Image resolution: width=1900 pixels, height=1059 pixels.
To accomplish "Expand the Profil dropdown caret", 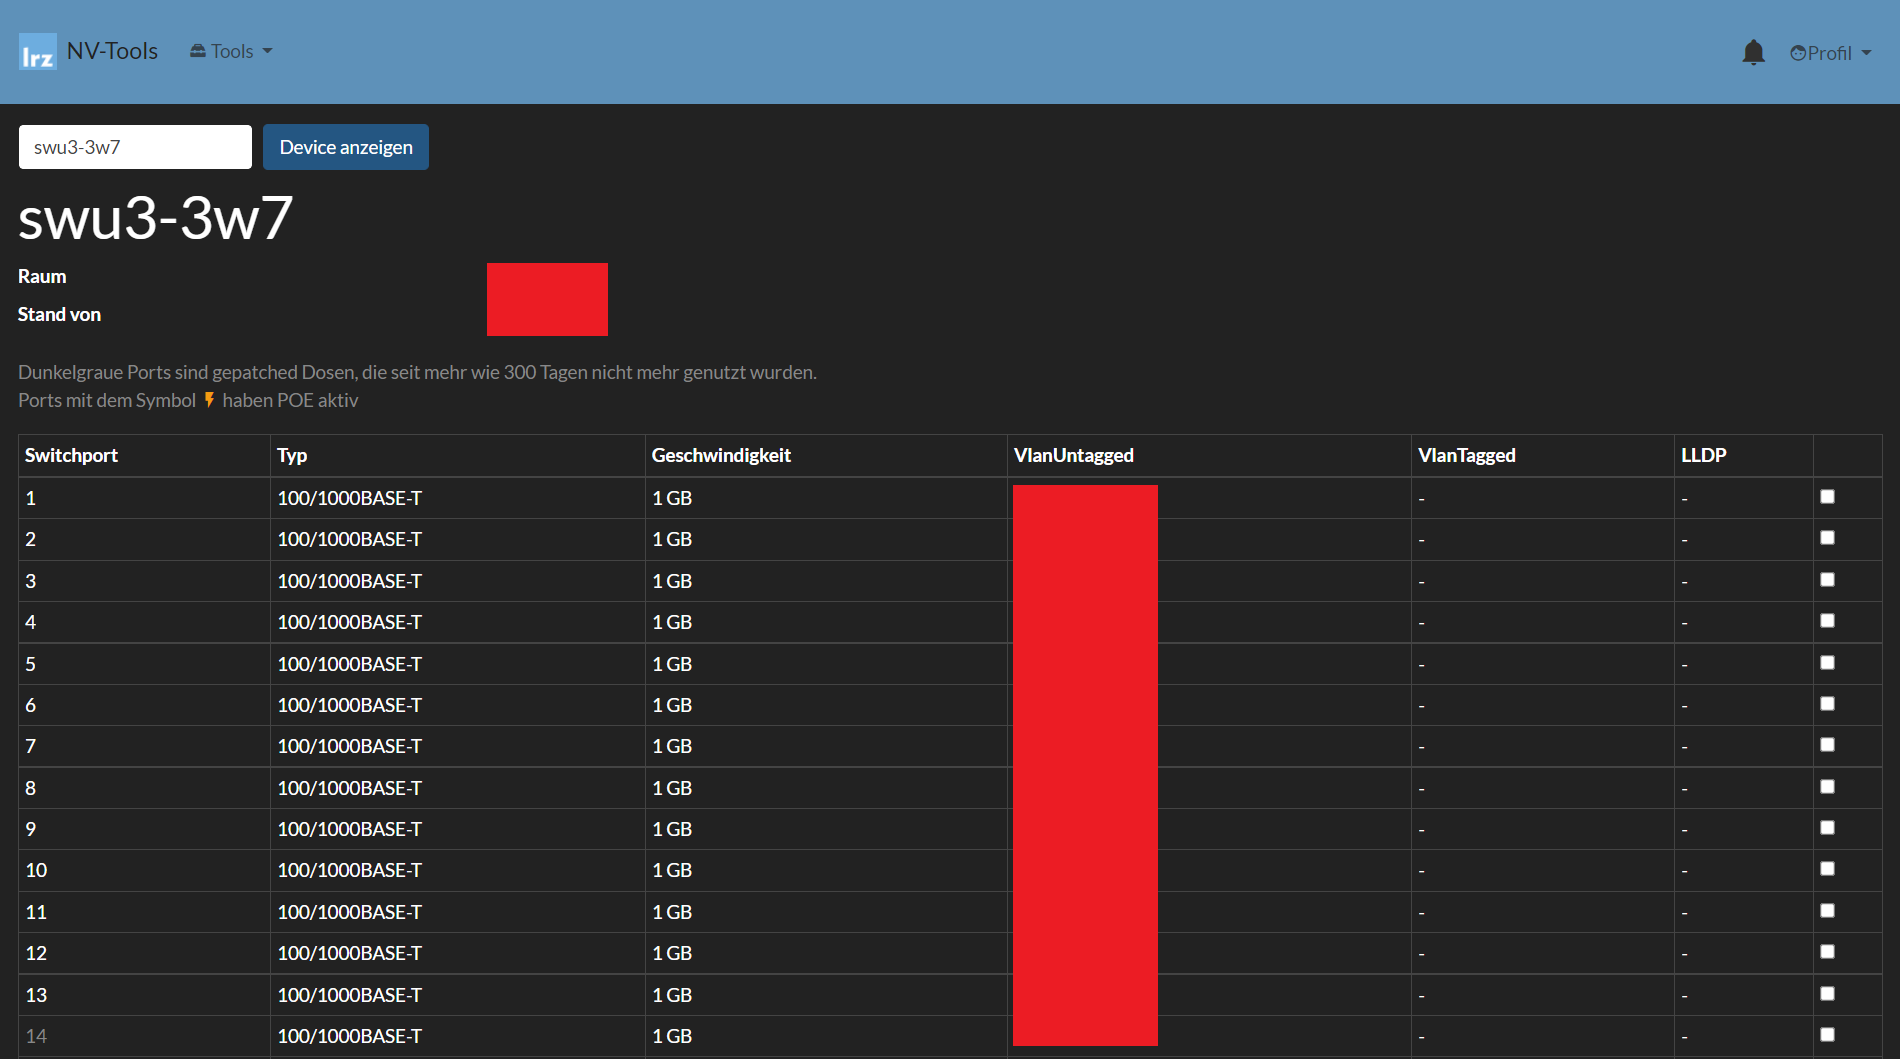I will [x=1866, y=53].
